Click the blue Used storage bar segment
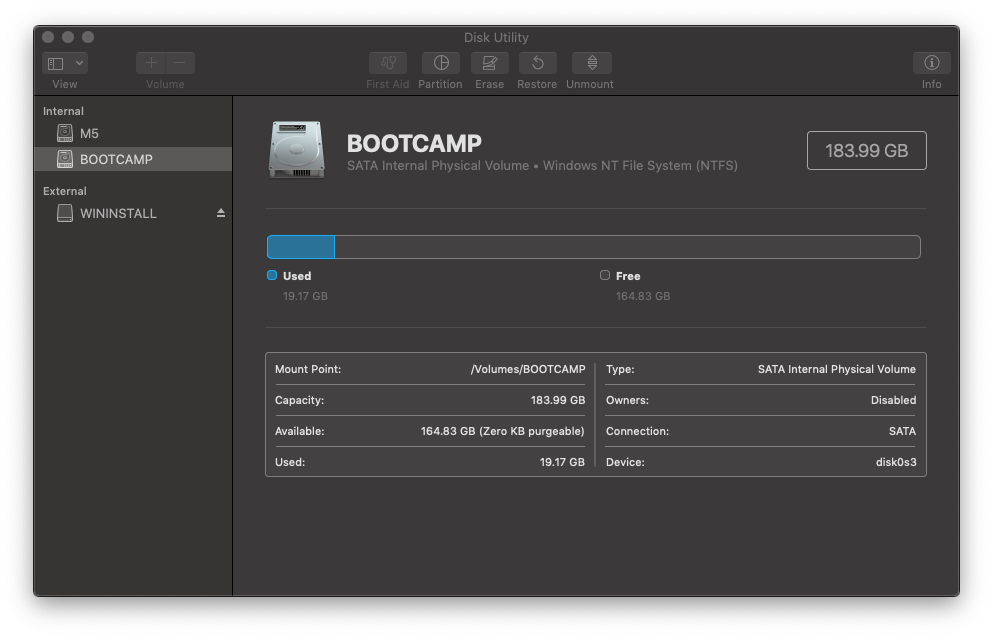Viewport: 993px width, 638px height. (301, 247)
